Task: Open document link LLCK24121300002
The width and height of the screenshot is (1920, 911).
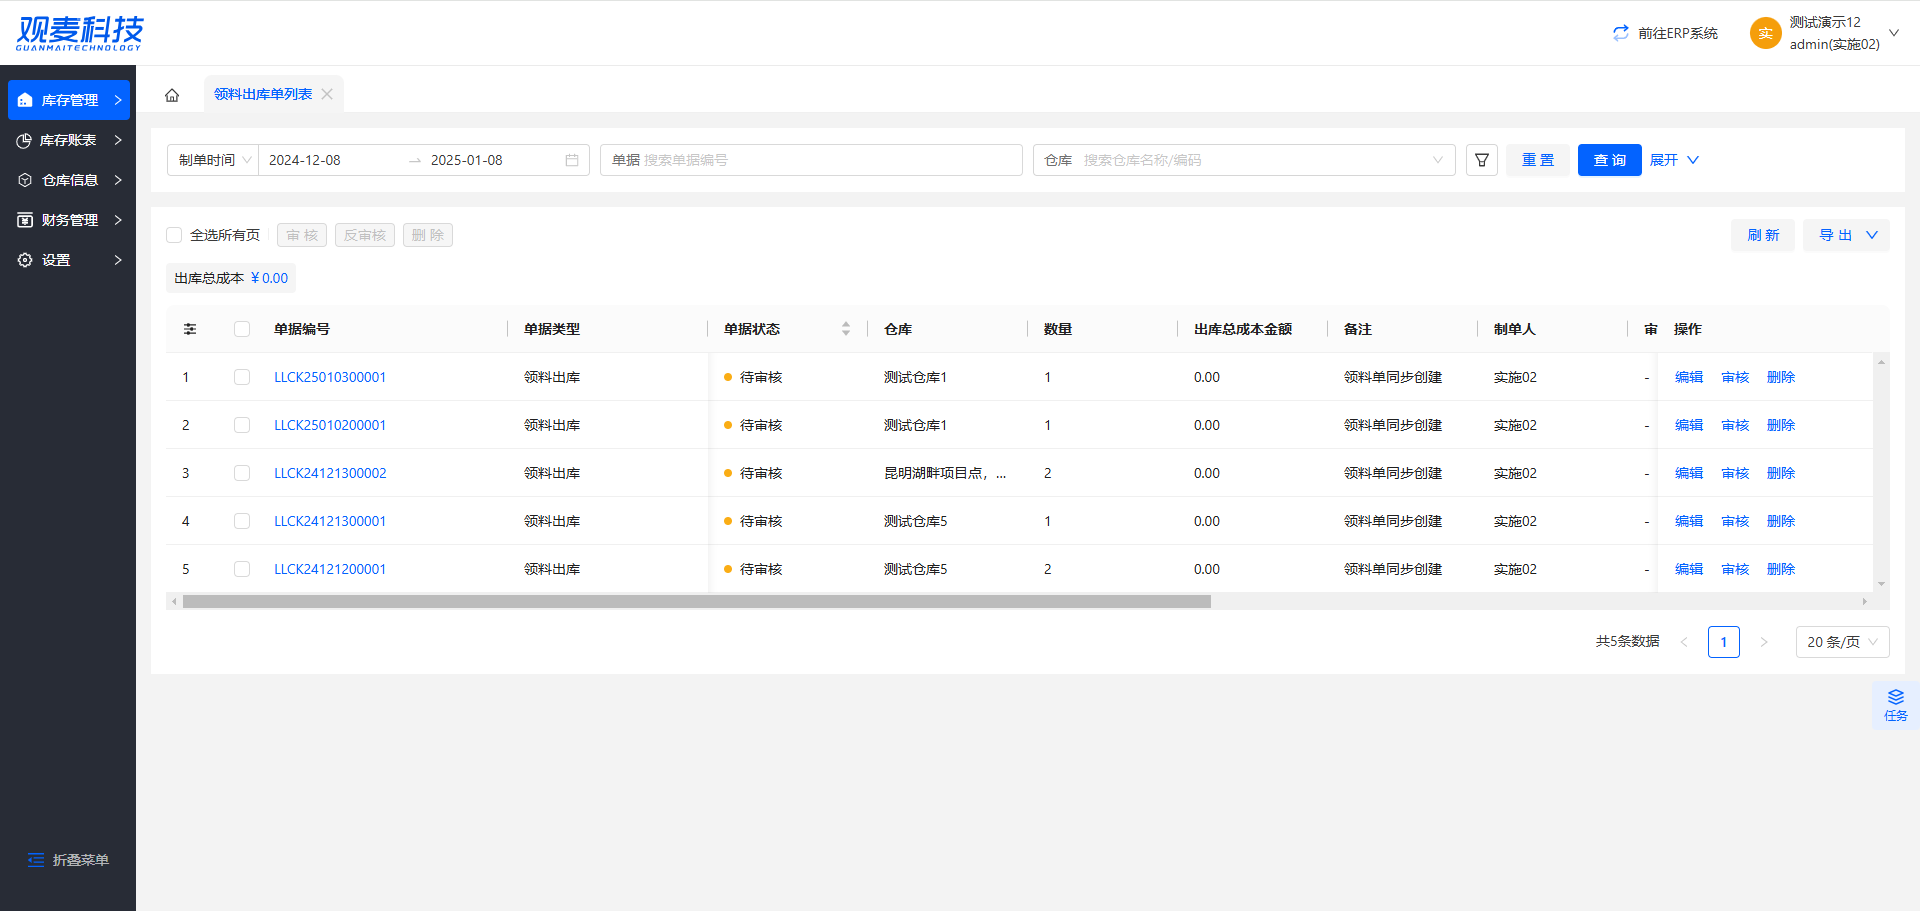Action: click(330, 473)
